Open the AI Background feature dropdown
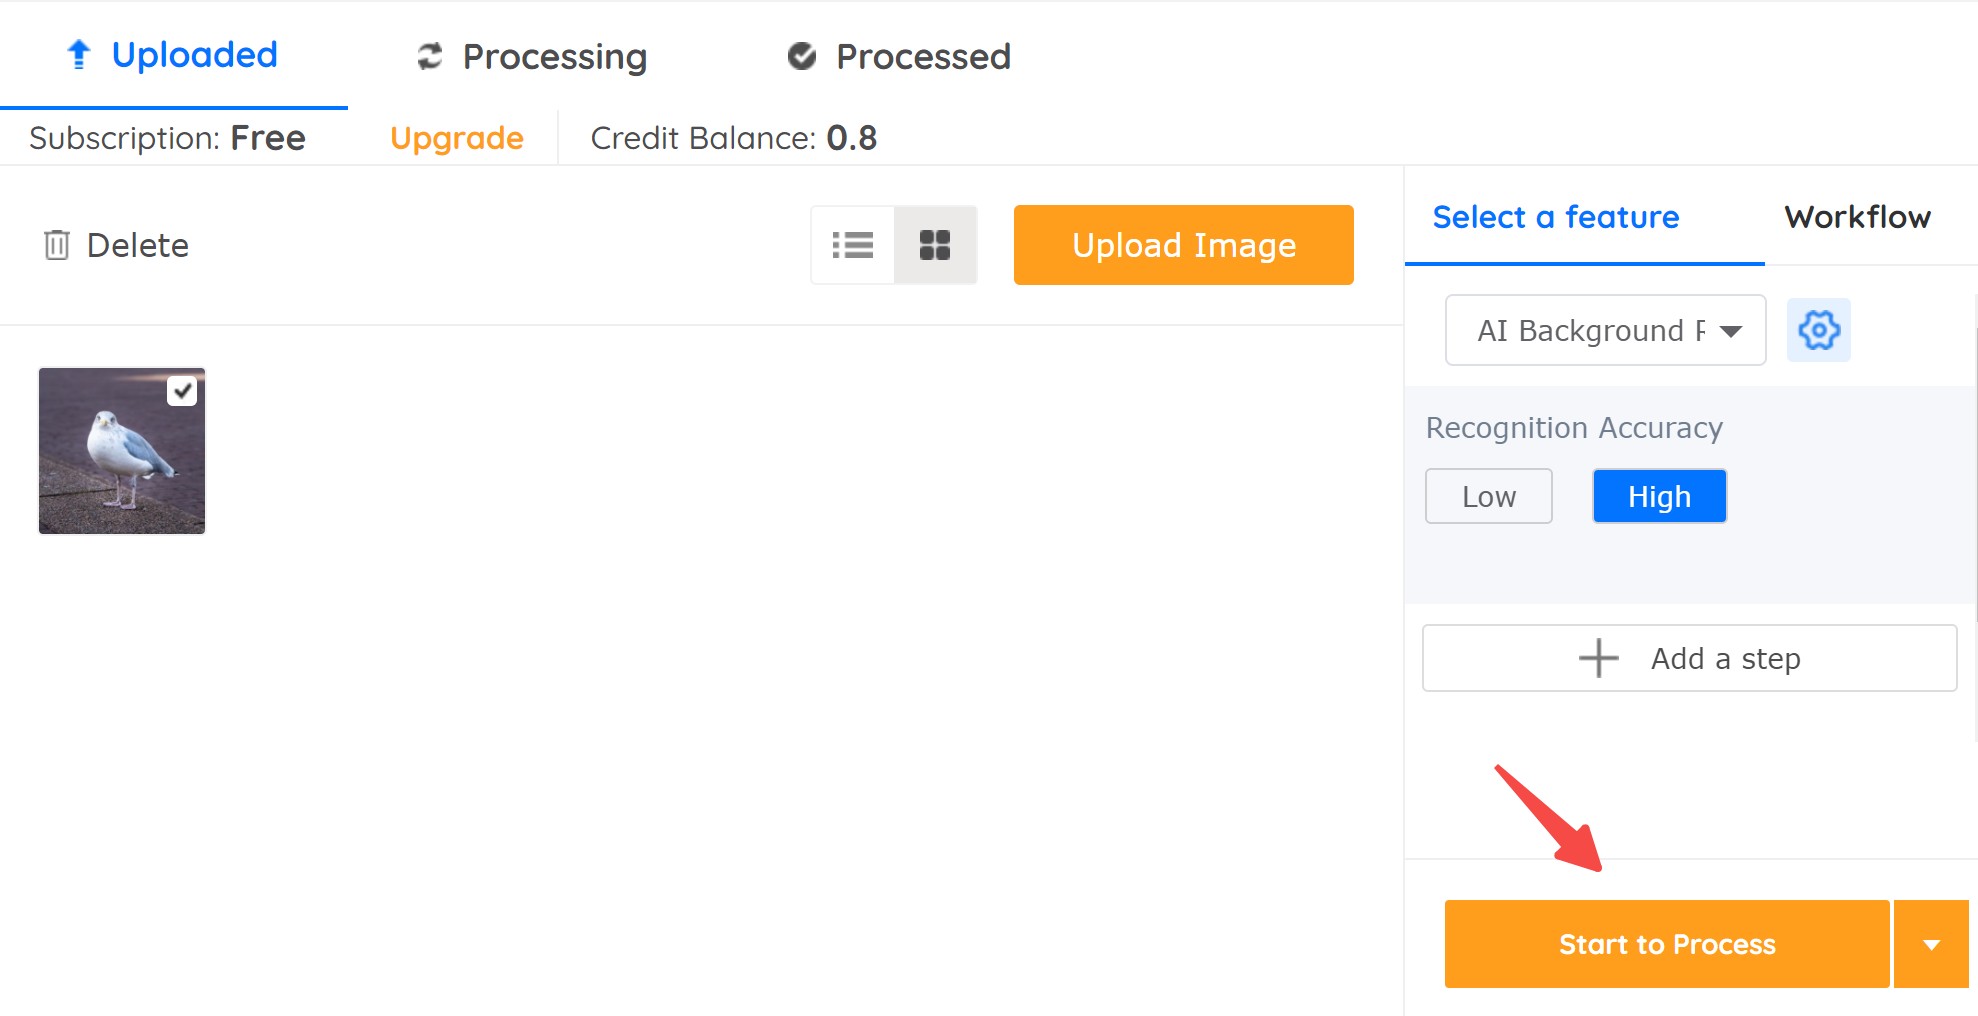1978x1016 pixels. click(x=1606, y=330)
